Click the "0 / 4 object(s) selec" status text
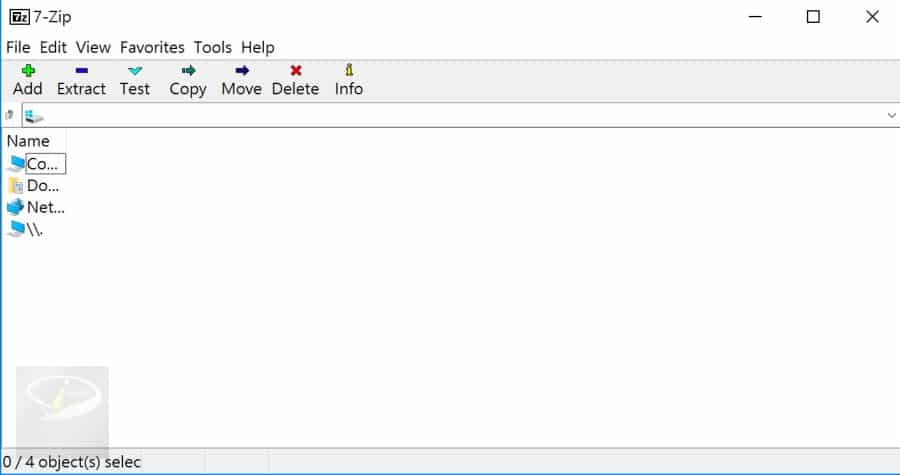Screen dimensions: 900x475 coord(72,462)
